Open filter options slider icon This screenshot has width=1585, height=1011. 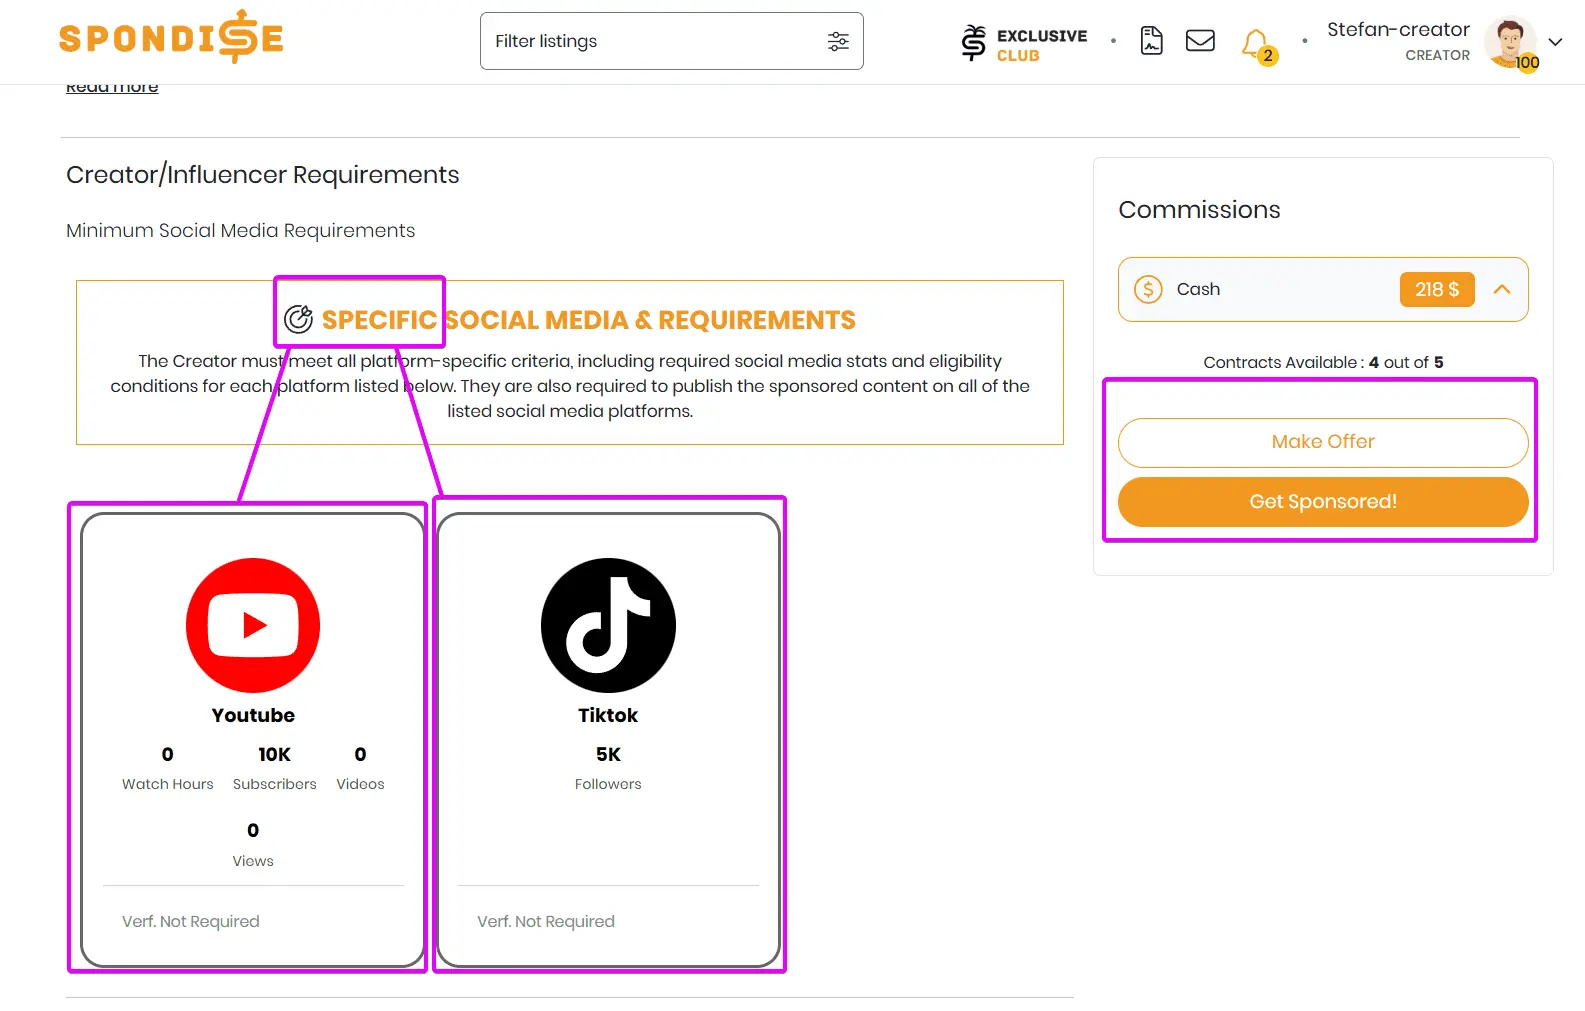pyautogui.click(x=838, y=41)
